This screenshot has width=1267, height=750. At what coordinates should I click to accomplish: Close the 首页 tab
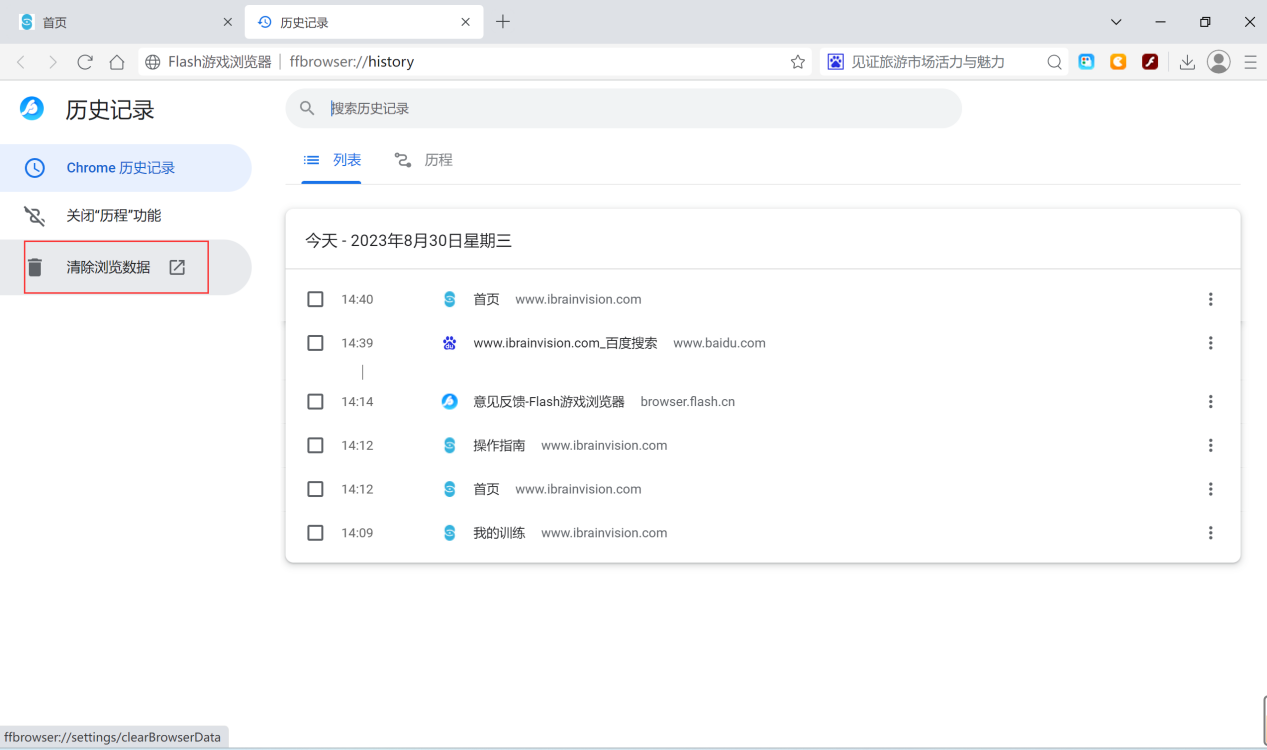[x=227, y=22]
